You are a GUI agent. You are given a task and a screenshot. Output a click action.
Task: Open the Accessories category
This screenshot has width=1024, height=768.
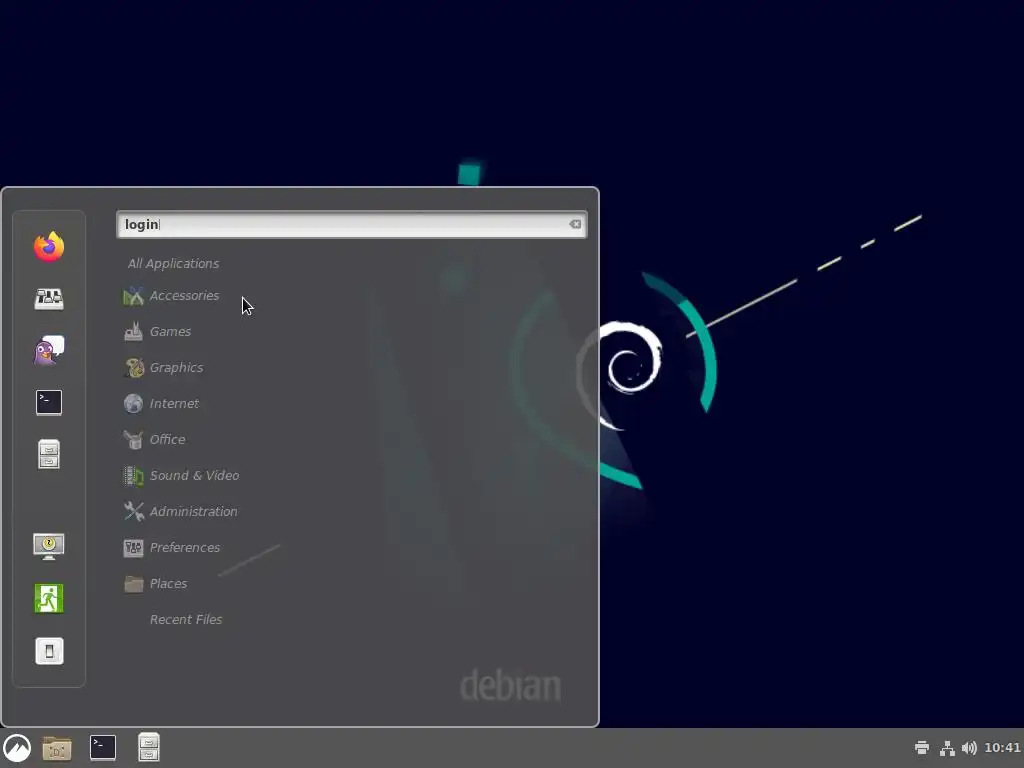(x=184, y=295)
